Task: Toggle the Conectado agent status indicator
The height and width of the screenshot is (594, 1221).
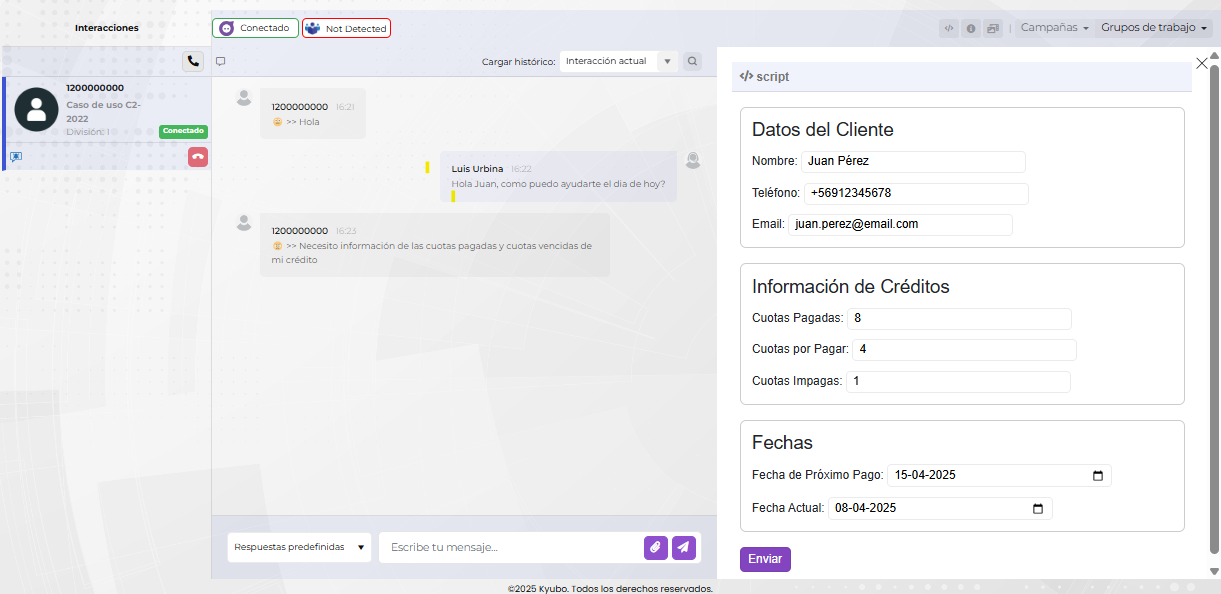Action: (x=255, y=28)
